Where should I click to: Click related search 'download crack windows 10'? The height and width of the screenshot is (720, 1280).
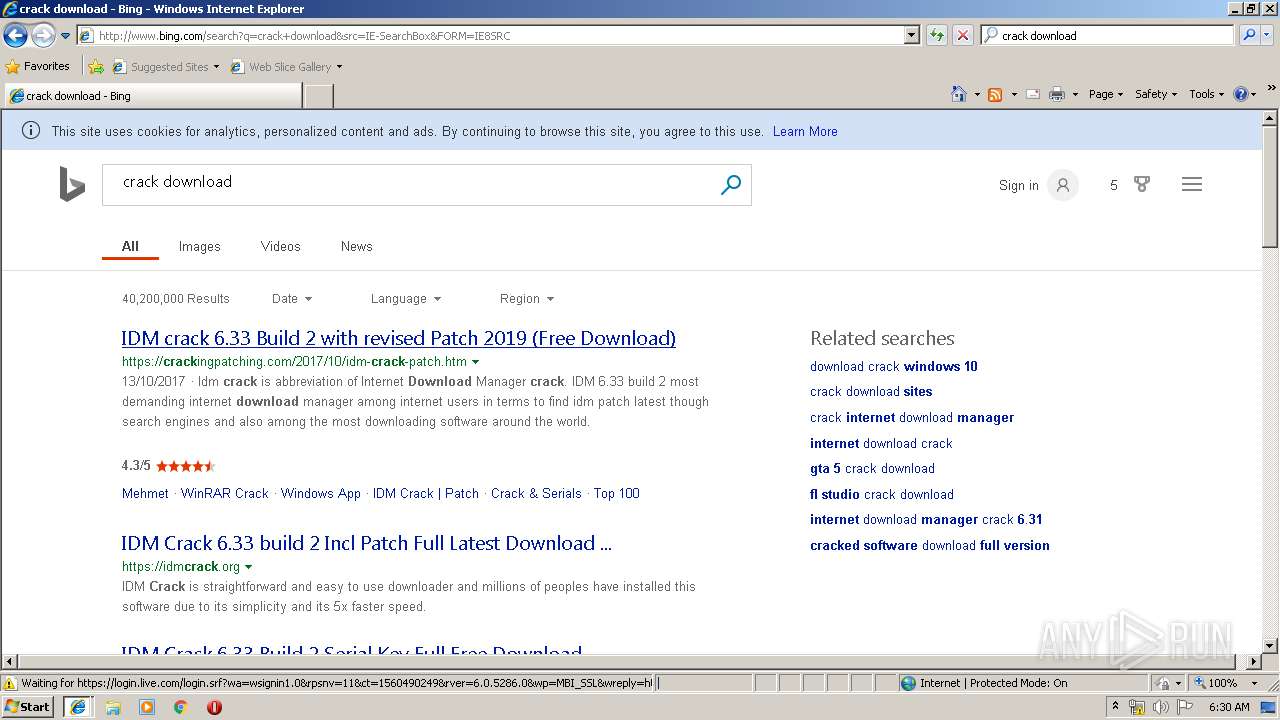pyautogui.click(x=894, y=366)
